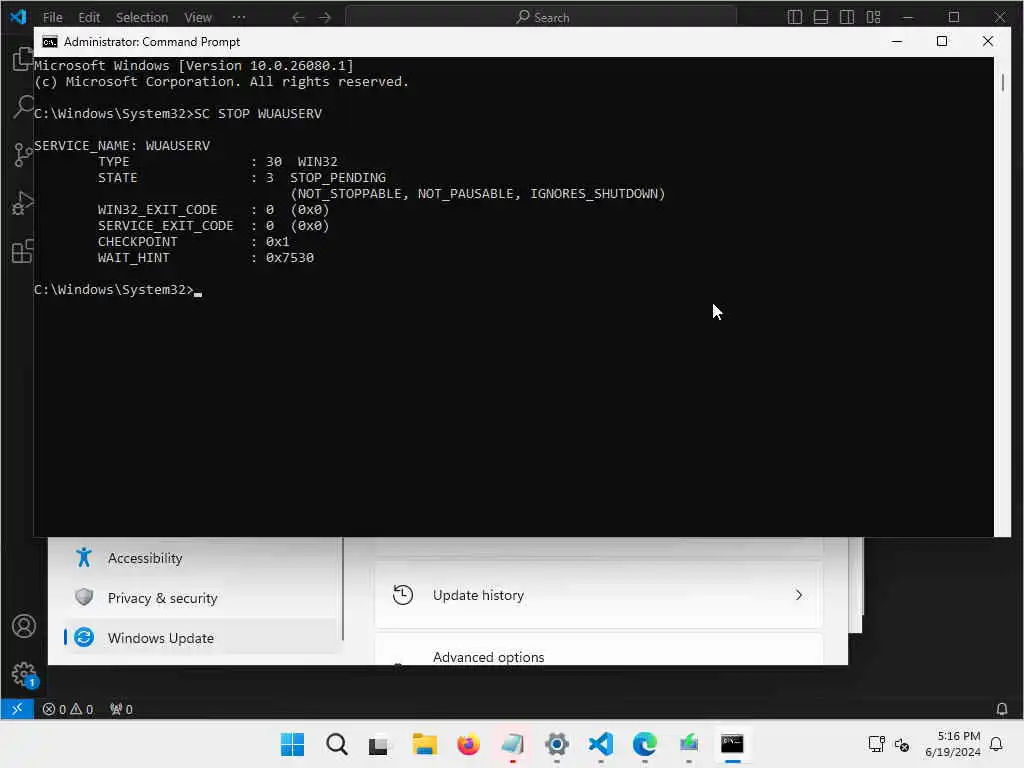This screenshot has width=1024, height=768.
Task: Click the remote window indicator in status bar
Action: pos(17,709)
